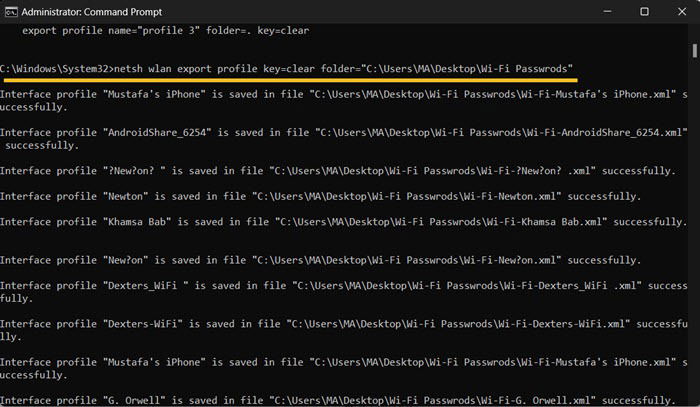Screen dimensions: 700x407
Task: Click the "New?on" saved profile line
Action: click(x=321, y=260)
